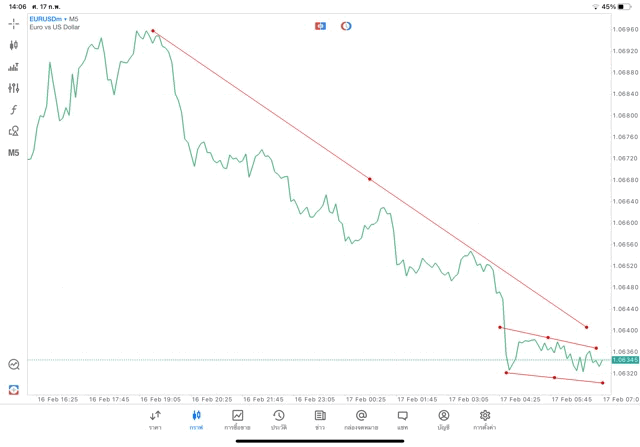Click the current price label 1.06345
640x447 pixels.
(624, 360)
